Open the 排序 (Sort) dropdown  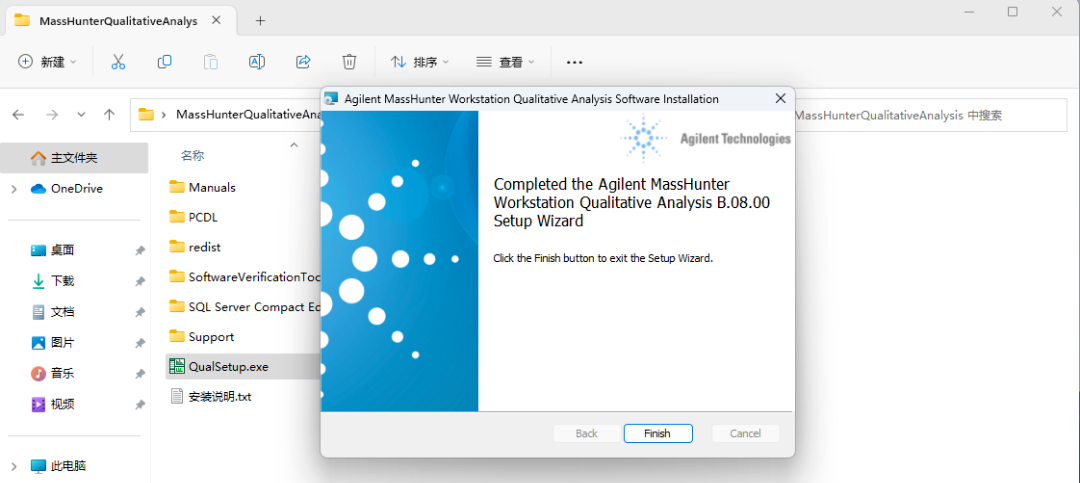tap(419, 62)
